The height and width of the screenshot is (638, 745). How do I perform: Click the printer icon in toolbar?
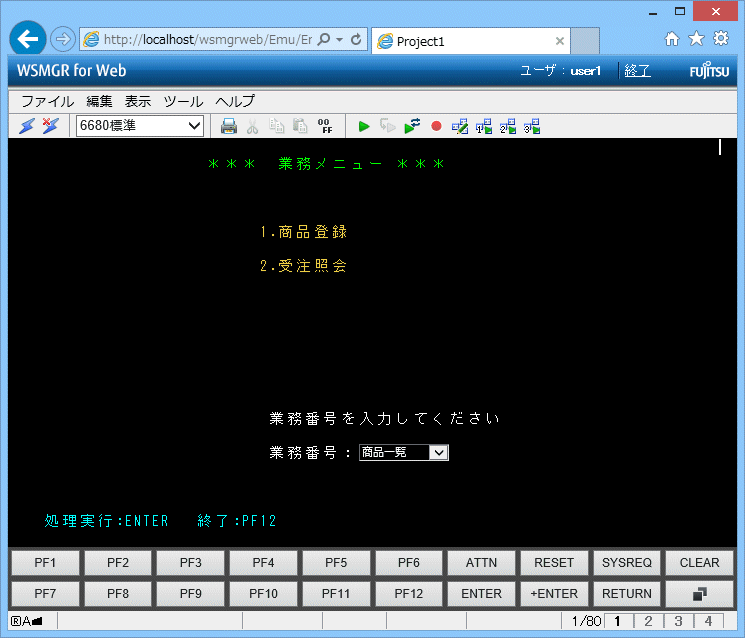click(x=229, y=126)
